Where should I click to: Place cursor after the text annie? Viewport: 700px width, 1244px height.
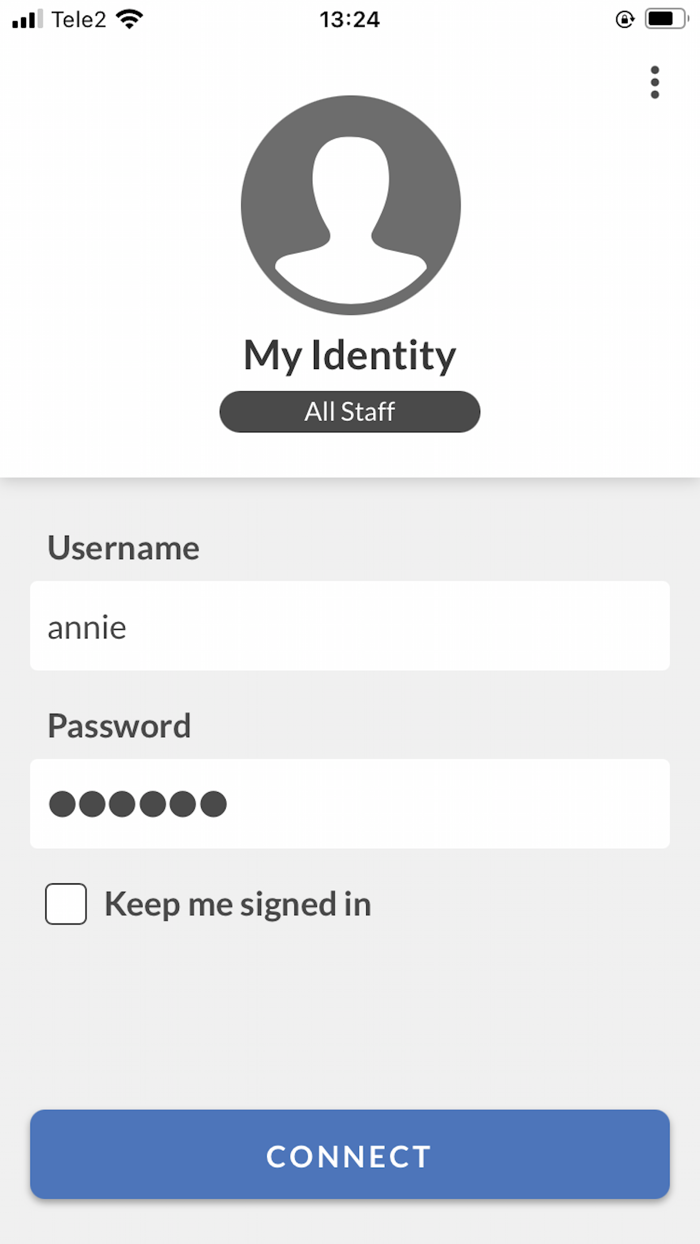[x=129, y=628]
